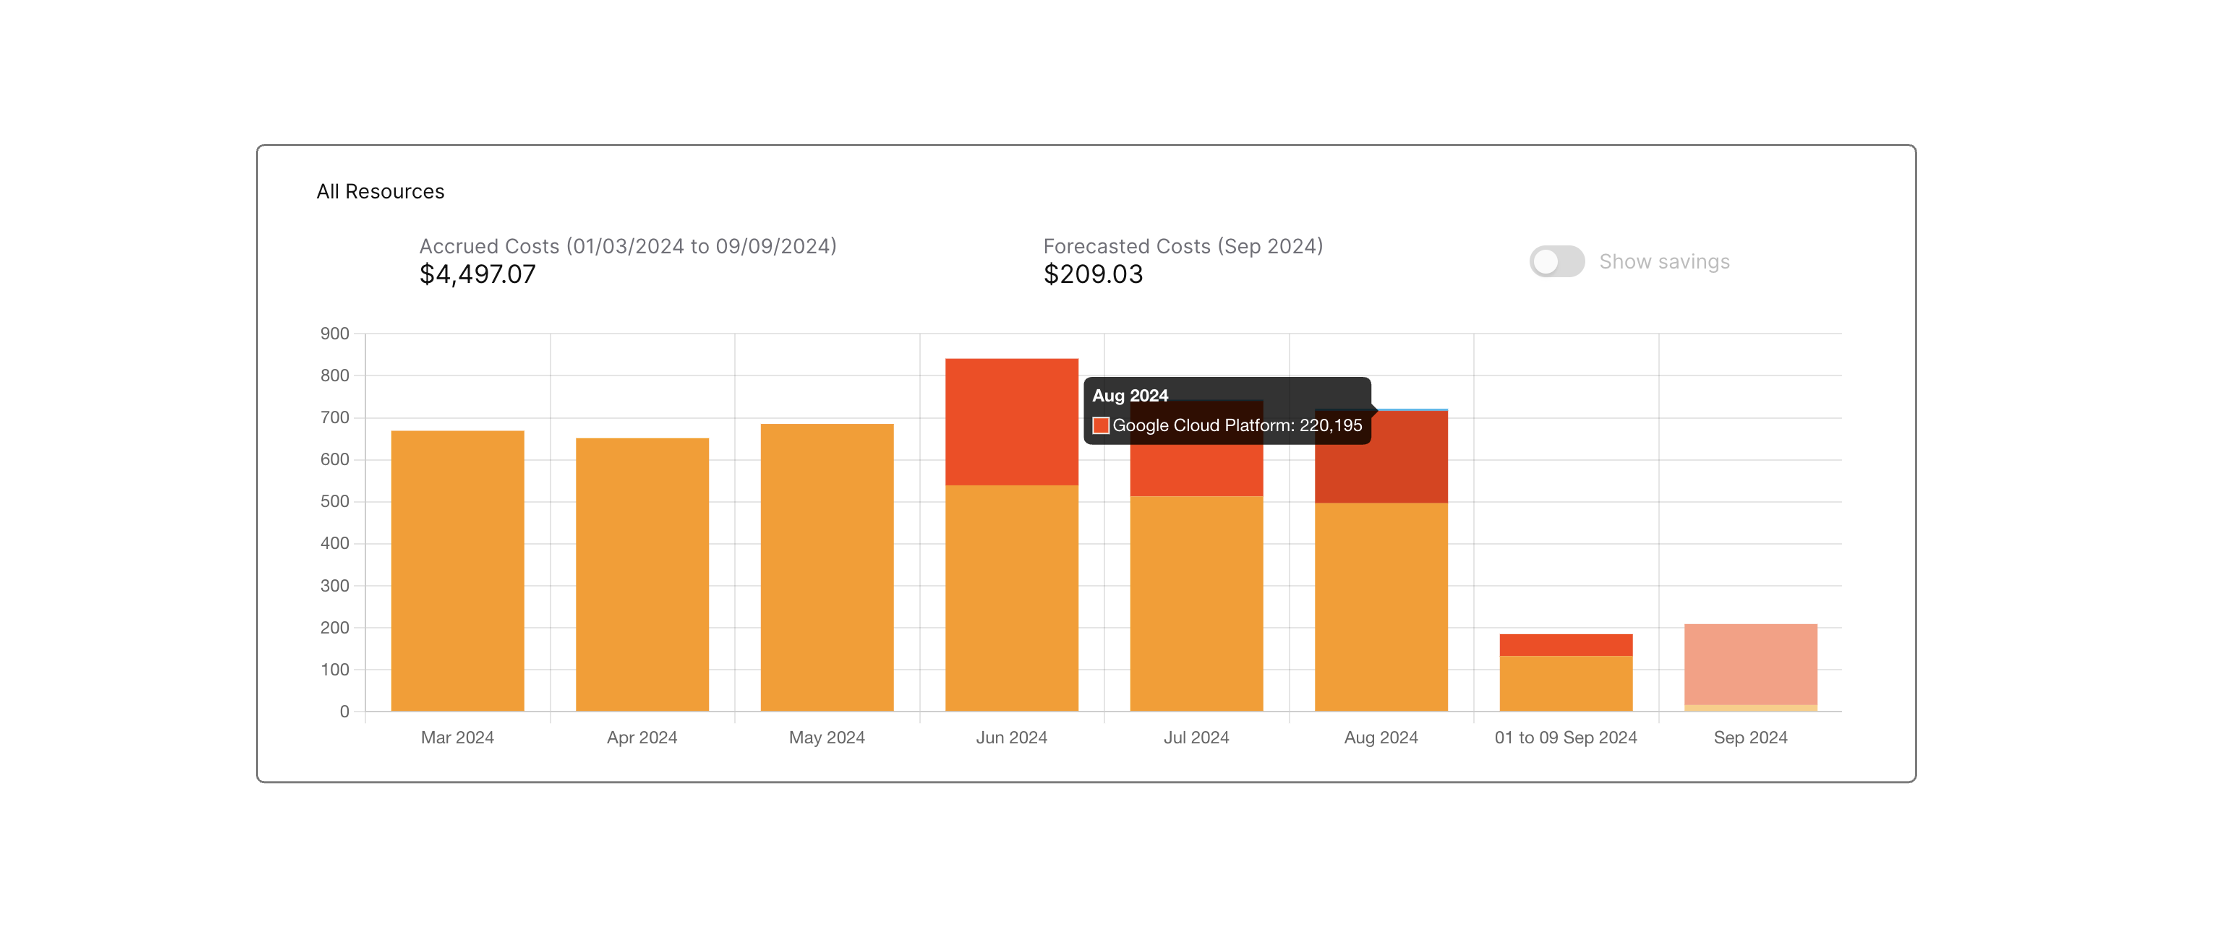Click the 01 to 09 Sep 2024 axis label

[1566, 738]
